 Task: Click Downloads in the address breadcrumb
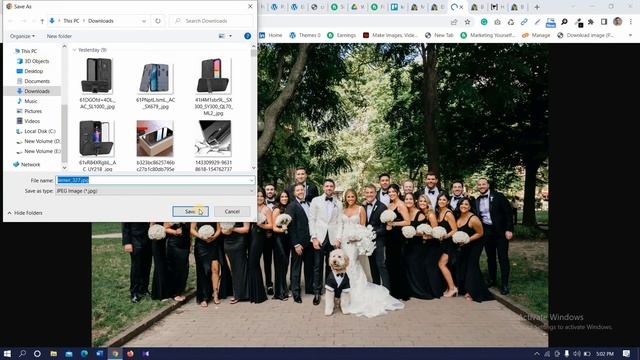101,21
